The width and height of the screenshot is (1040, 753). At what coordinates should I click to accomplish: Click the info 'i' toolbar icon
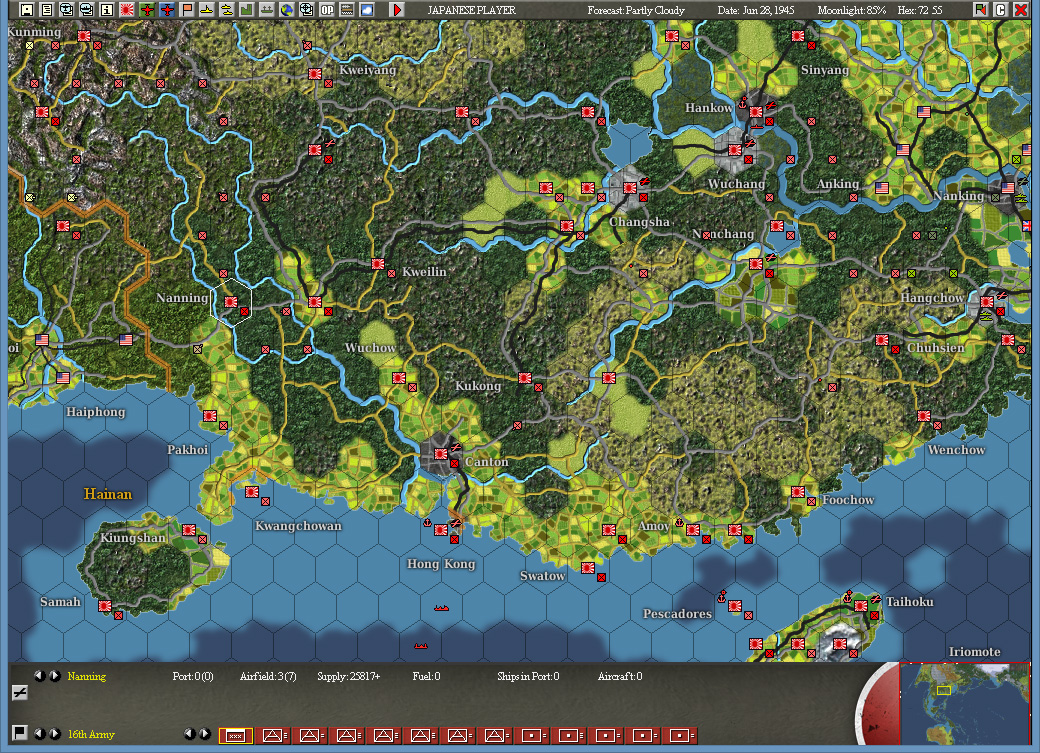[x=106, y=9]
